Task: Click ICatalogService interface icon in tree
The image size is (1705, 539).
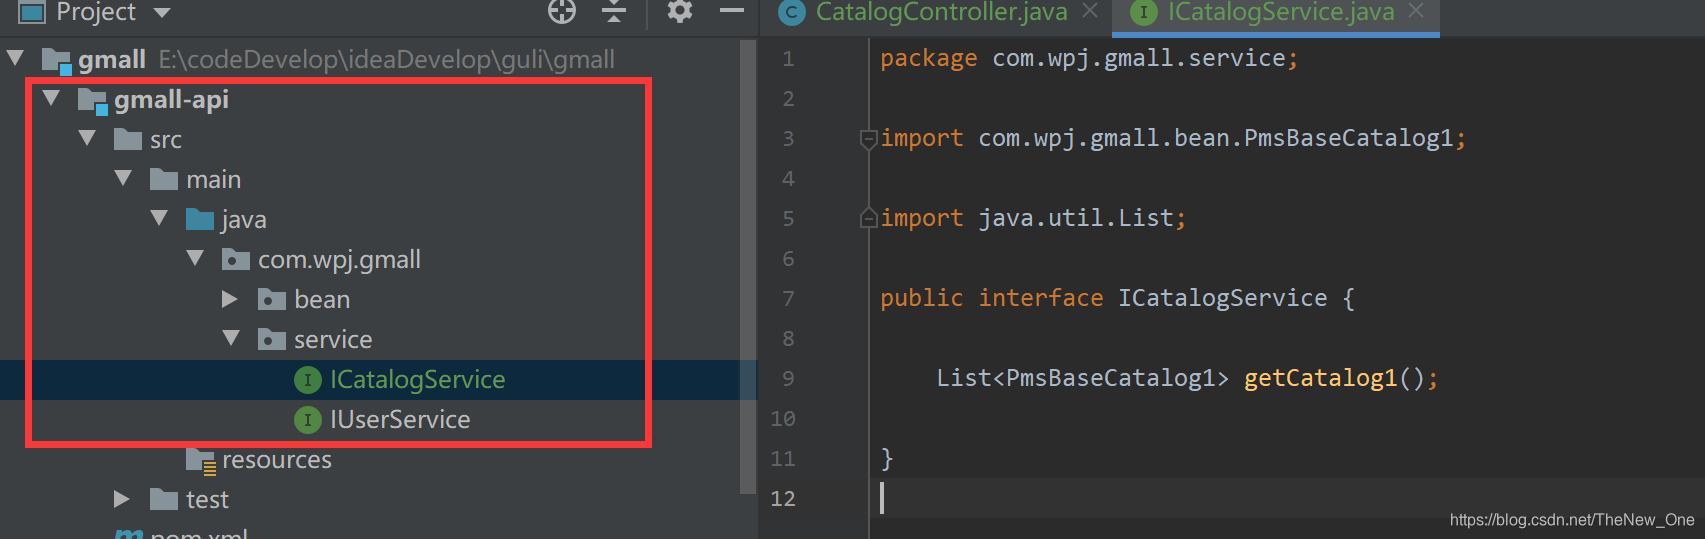Action: 308,380
